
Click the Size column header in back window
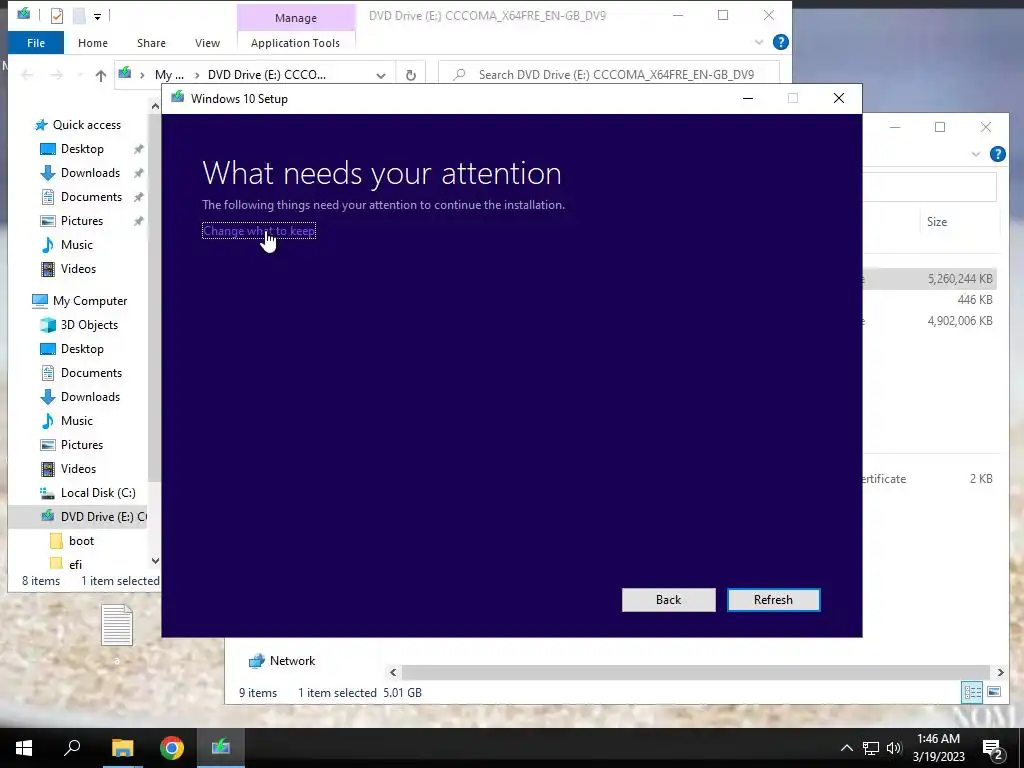point(936,222)
